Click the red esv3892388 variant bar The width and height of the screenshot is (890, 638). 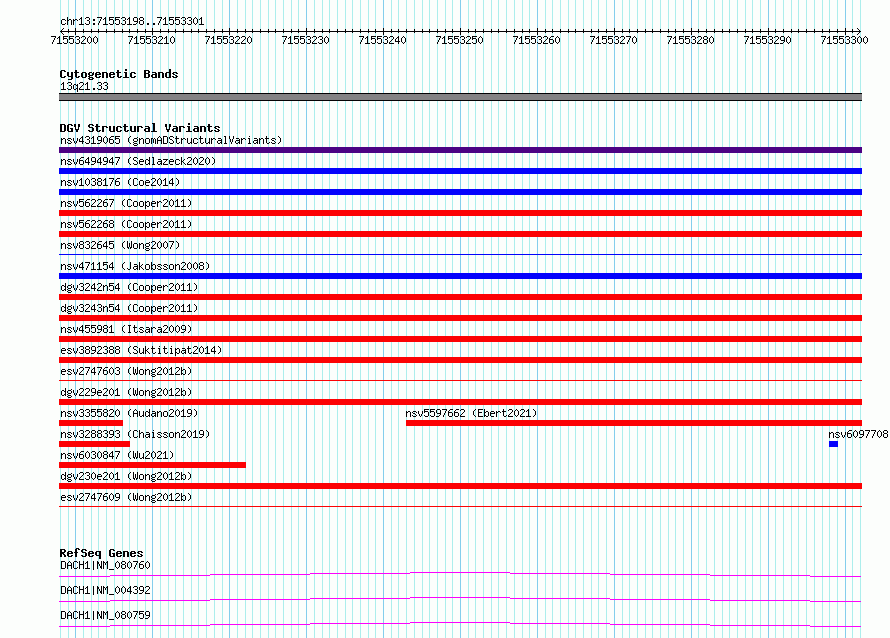click(x=460, y=360)
